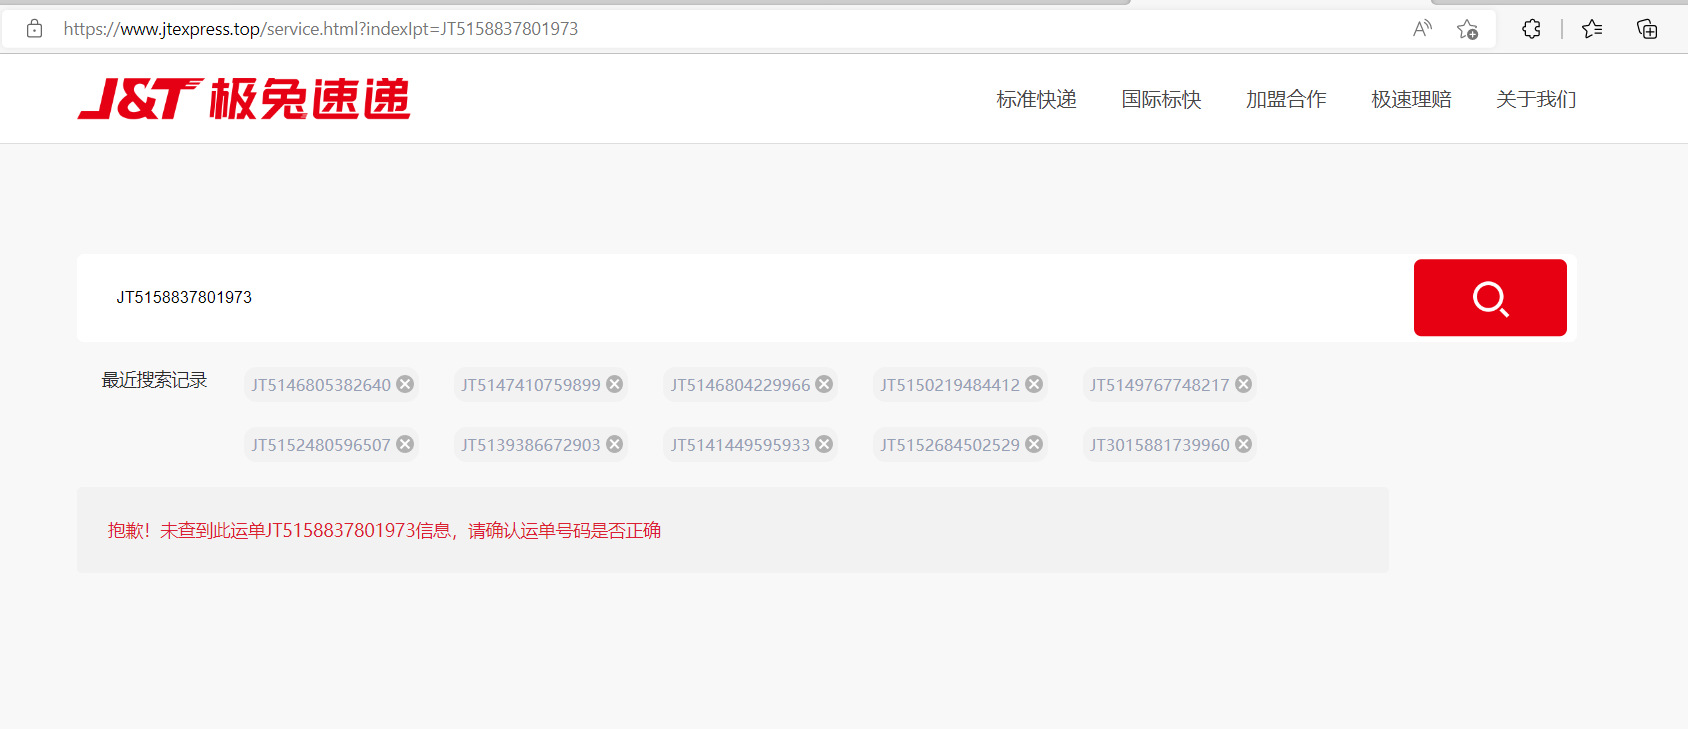Image resolution: width=1688 pixels, height=729 pixels.
Task: Open the 关于我们 menu
Action: 1536,99
